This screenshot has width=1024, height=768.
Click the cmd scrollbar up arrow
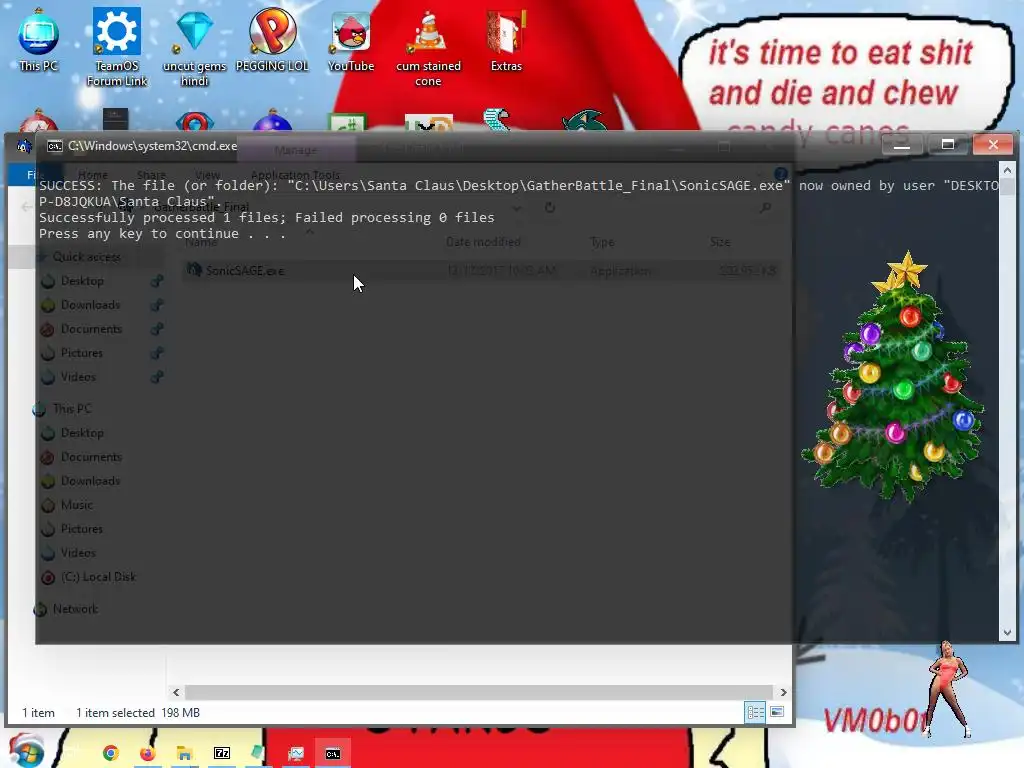(1008, 170)
